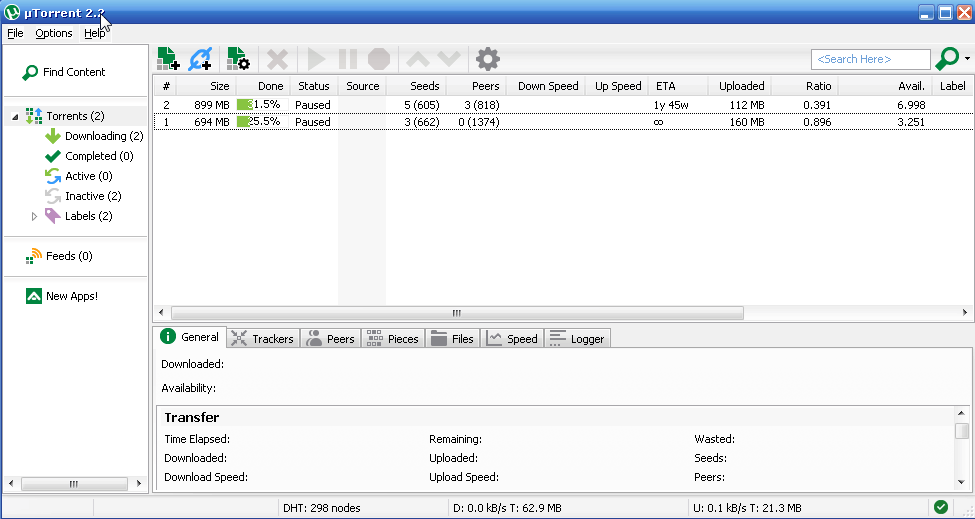Open Preferences via the gear icon

(x=488, y=60)
